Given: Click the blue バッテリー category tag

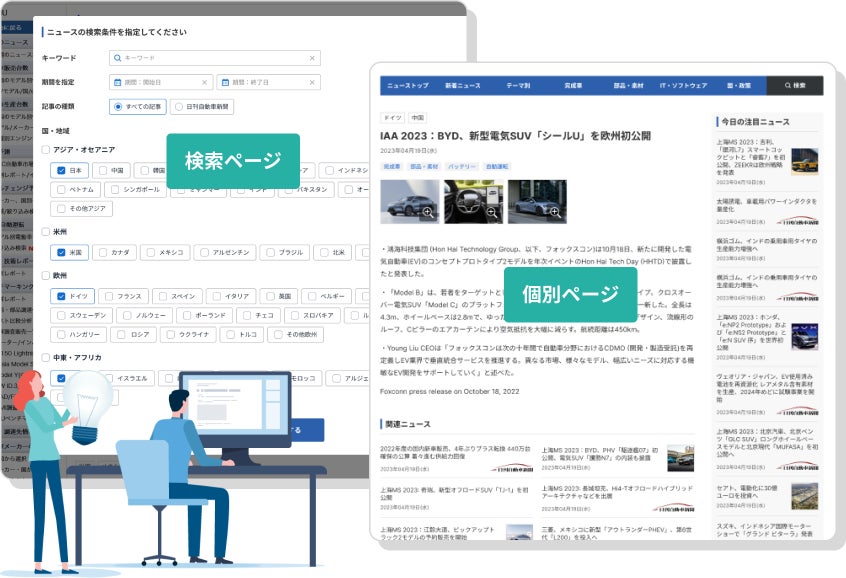Looking at the screenshot, I should pyautogui.click(x=461, y=166).
